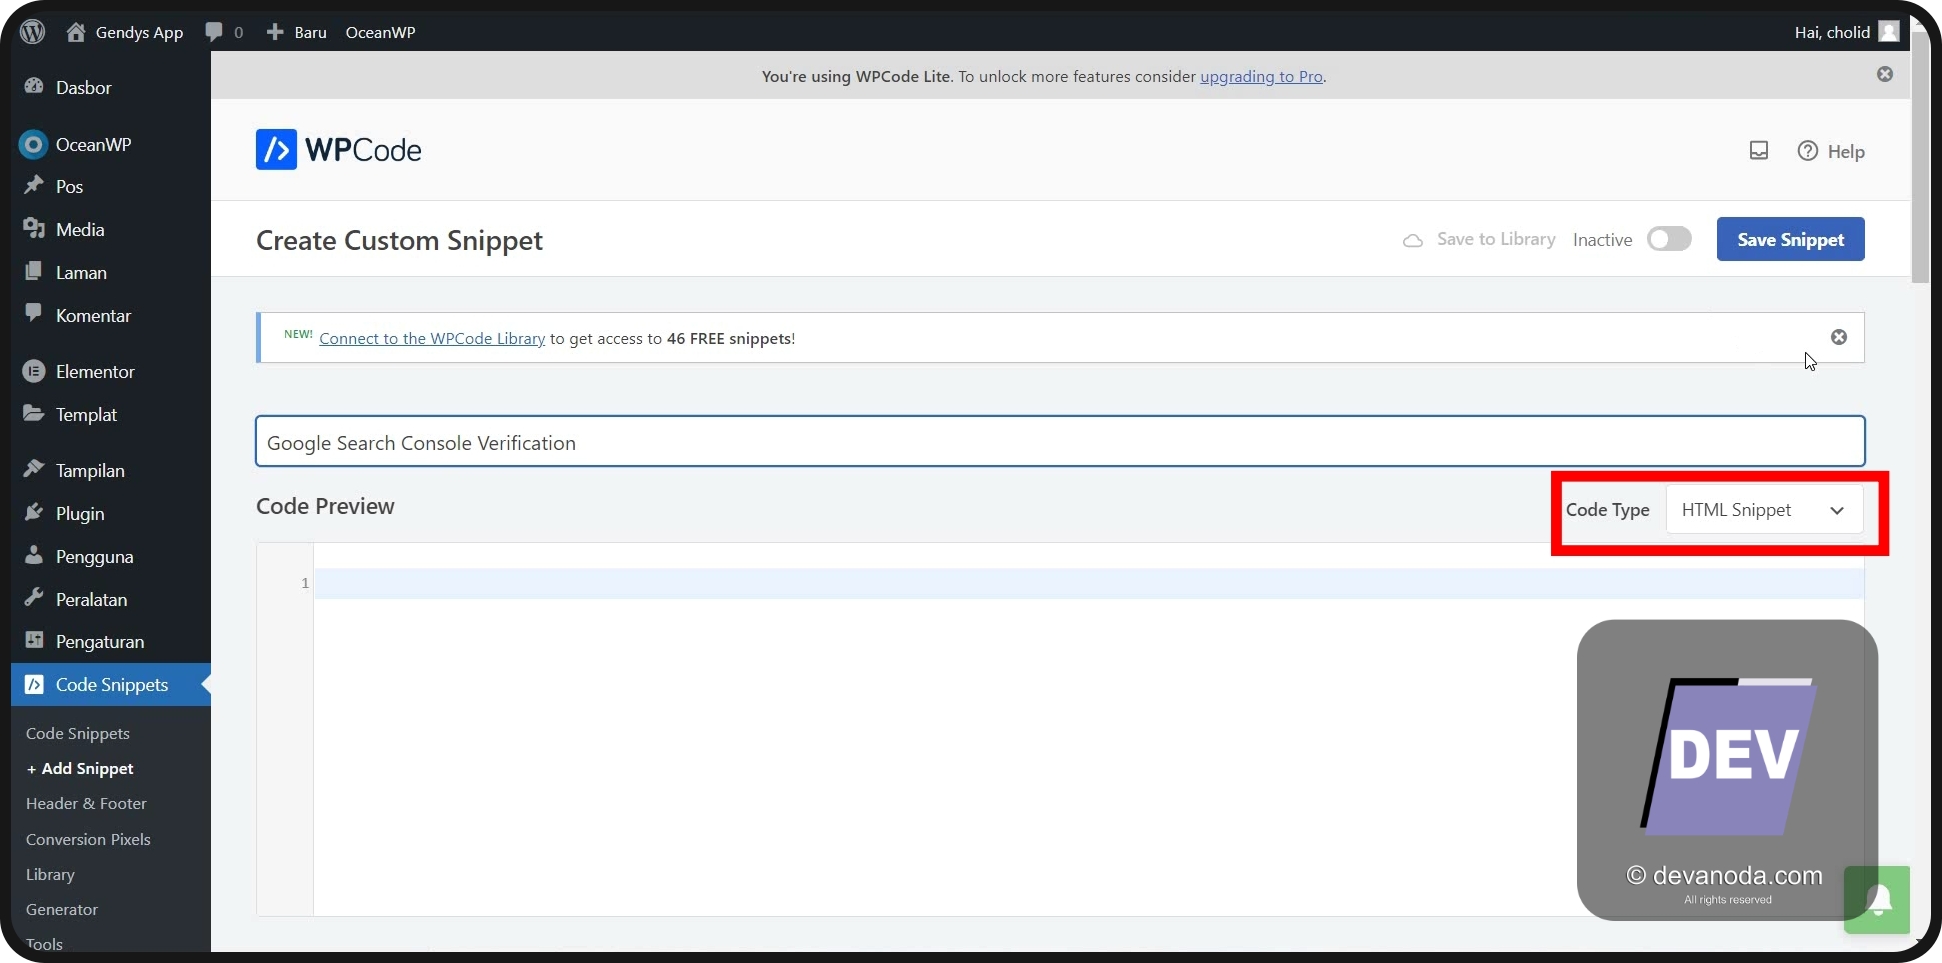
Task: Click the Pos pushpin icon
Action: point(34,185)
